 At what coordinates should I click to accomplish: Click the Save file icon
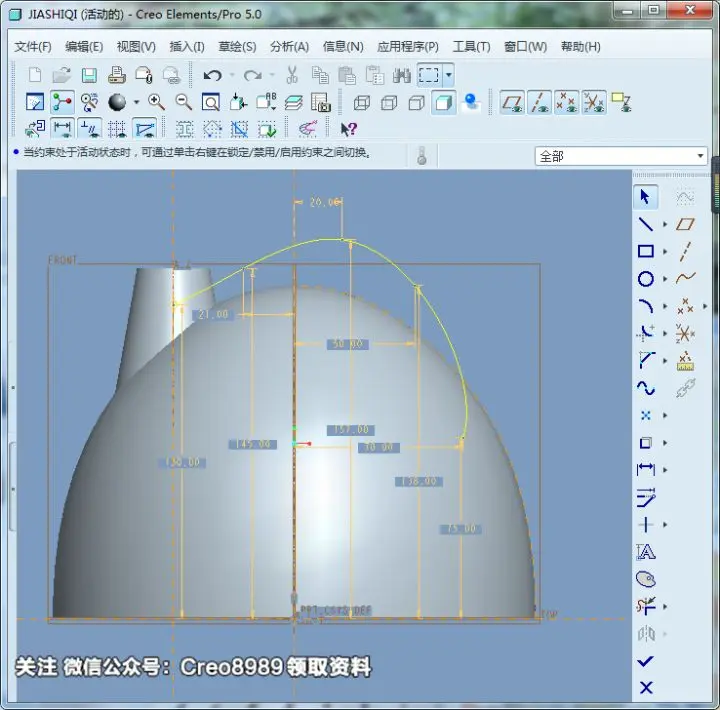click(x=89, y=75)
